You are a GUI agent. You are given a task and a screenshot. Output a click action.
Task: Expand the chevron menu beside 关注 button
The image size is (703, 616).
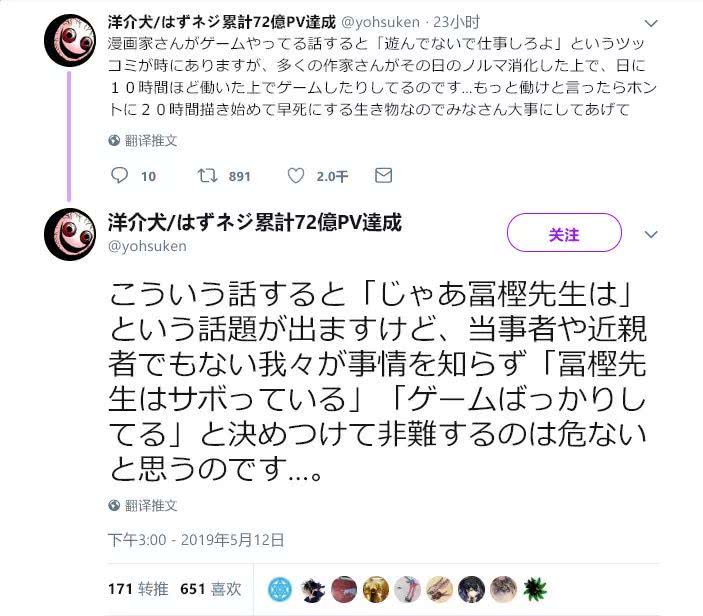click(x=651, y=234)
